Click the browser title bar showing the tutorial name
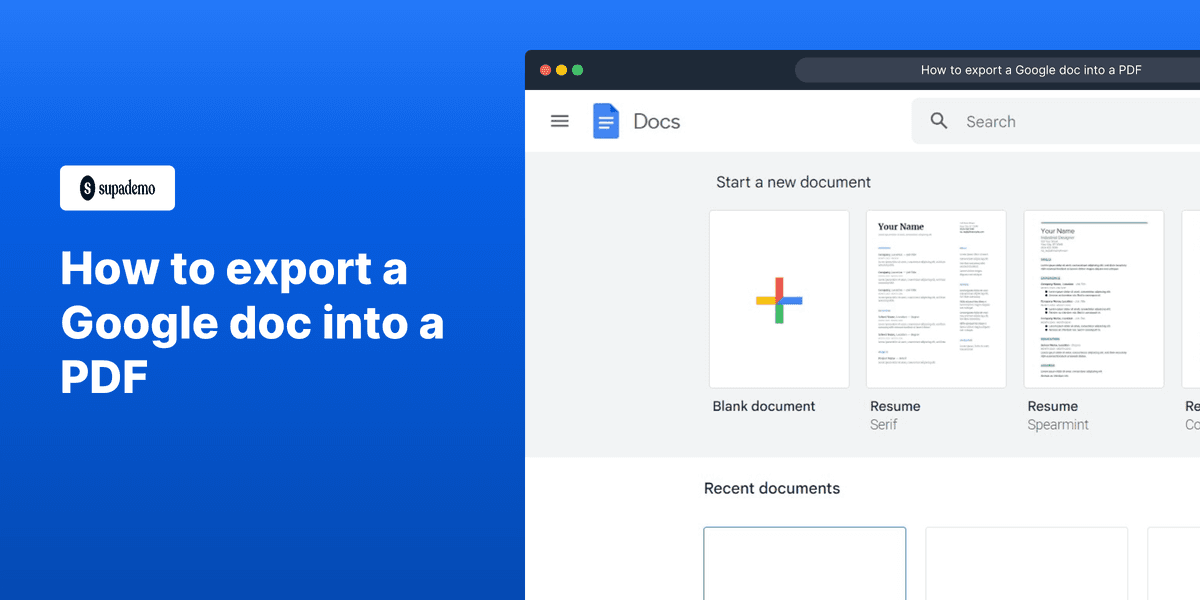Screen dimensions: 1200x600 (x=1030, y=69)
